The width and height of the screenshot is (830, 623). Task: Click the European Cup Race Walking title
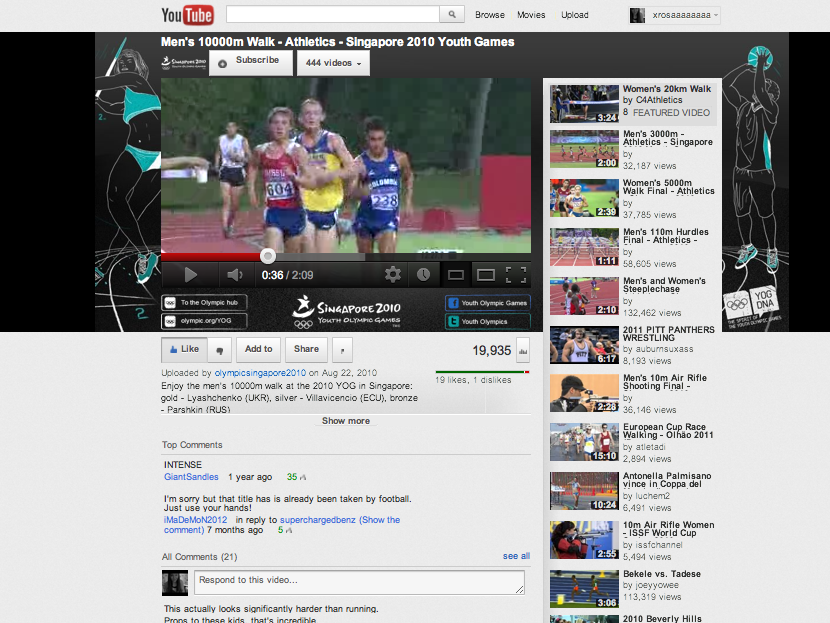pos(668,431)
